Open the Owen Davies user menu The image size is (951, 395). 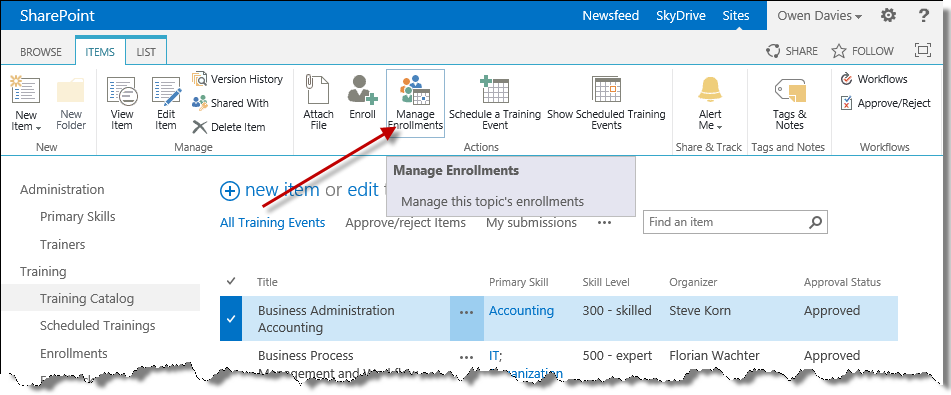819,16
